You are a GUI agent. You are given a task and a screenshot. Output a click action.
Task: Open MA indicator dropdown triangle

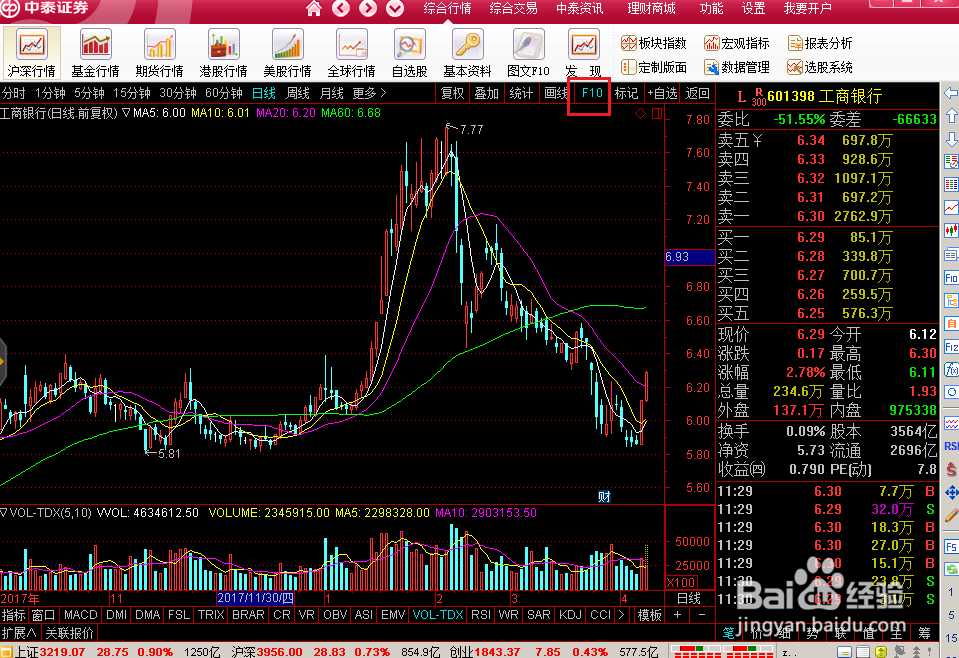click(x=126, y=113)
